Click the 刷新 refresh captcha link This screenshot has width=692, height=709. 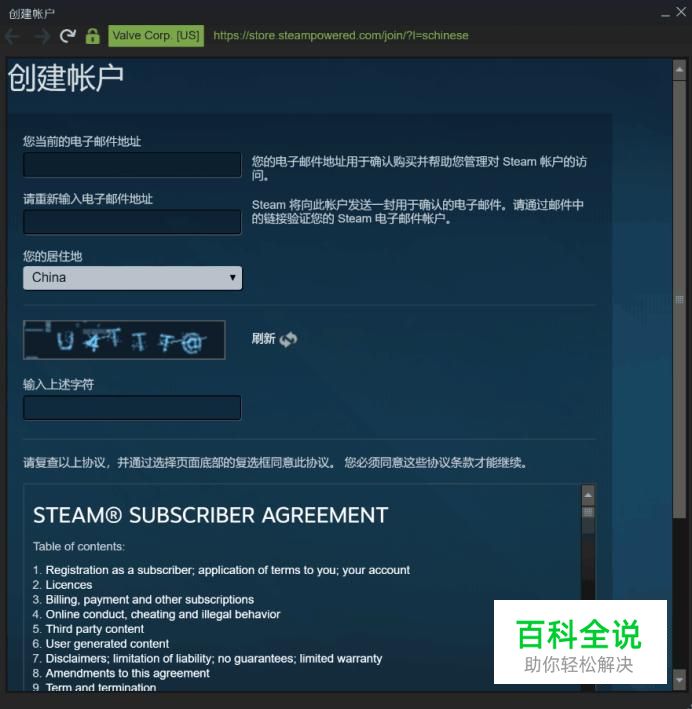[263, 339]
